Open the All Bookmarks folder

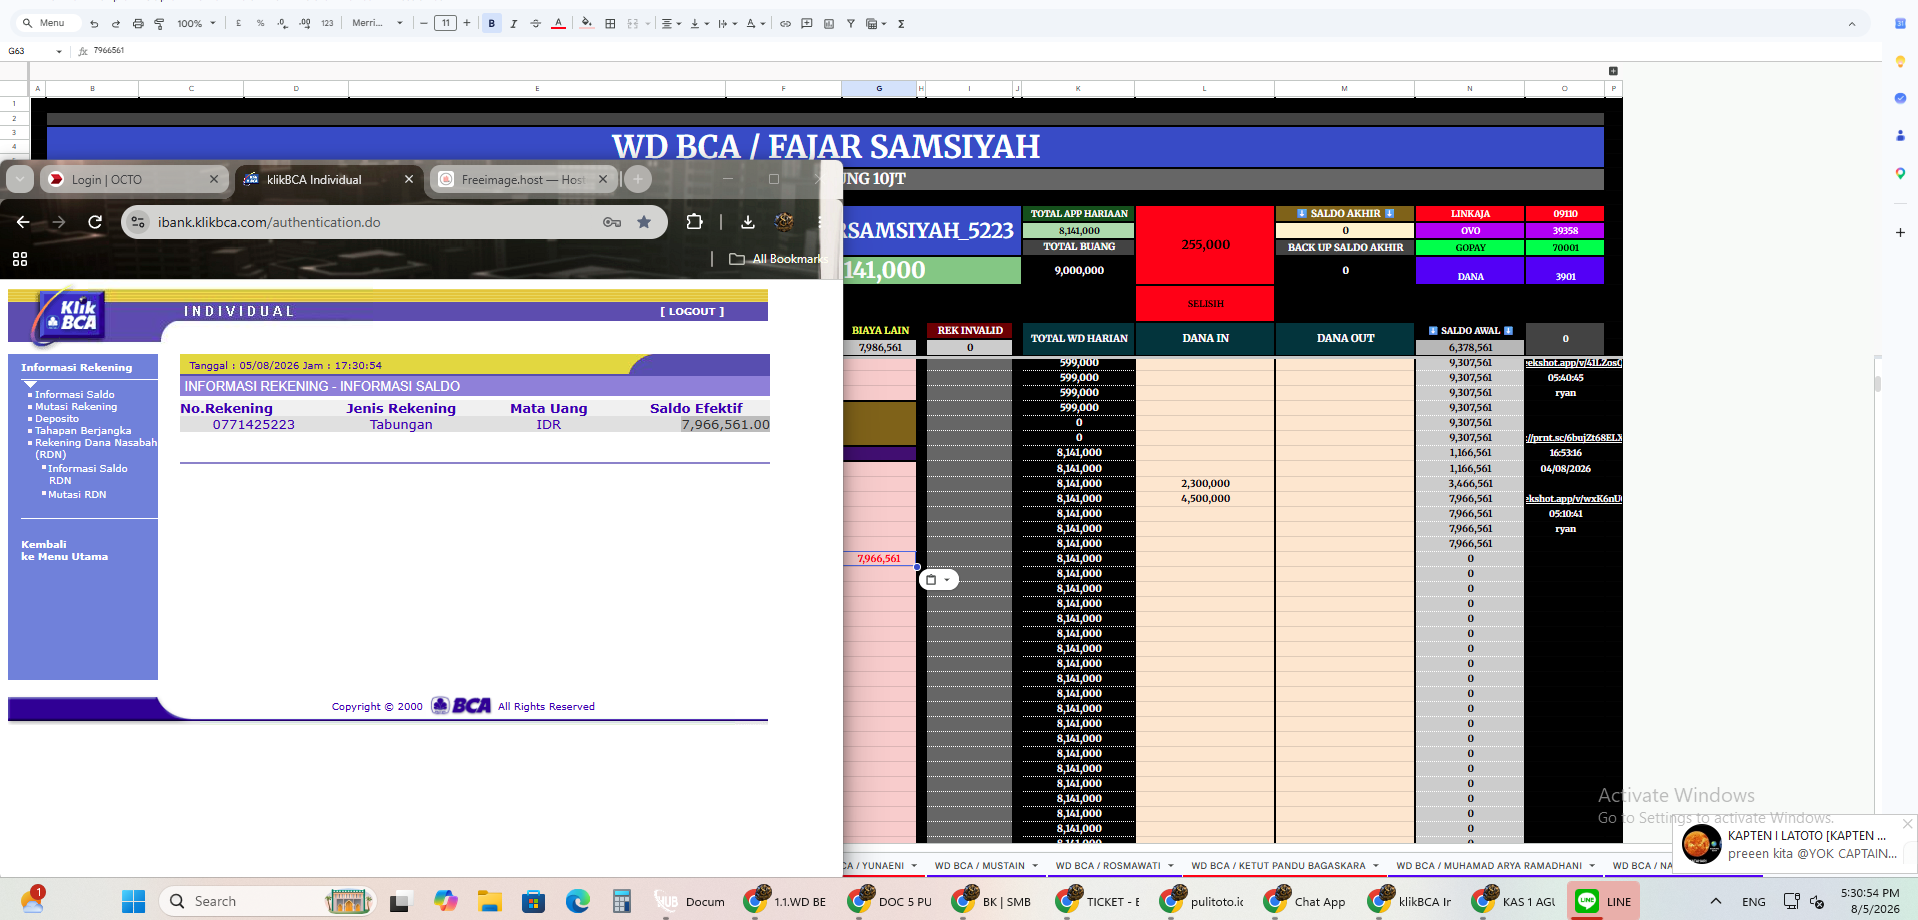click(x=778, y=259)
